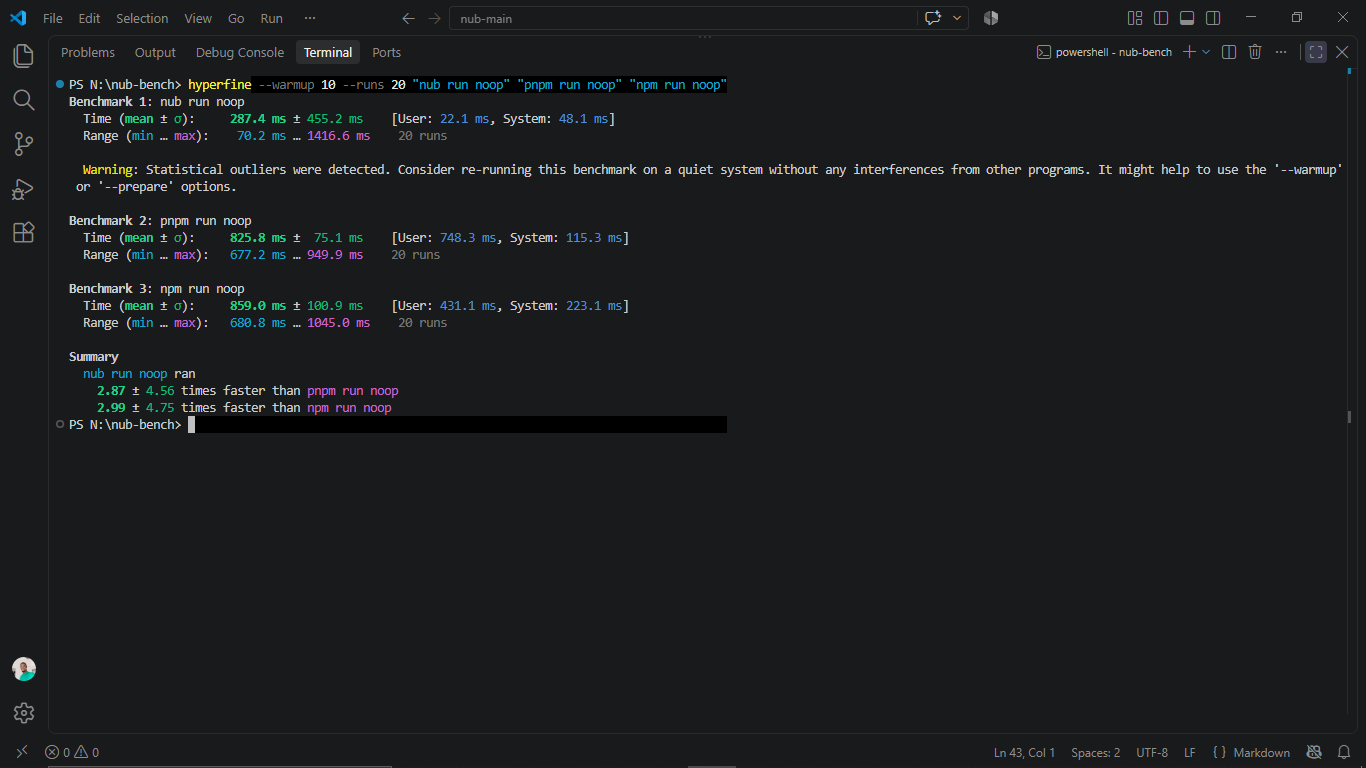Open the Search view in activity bar

(x=24, y=100)
